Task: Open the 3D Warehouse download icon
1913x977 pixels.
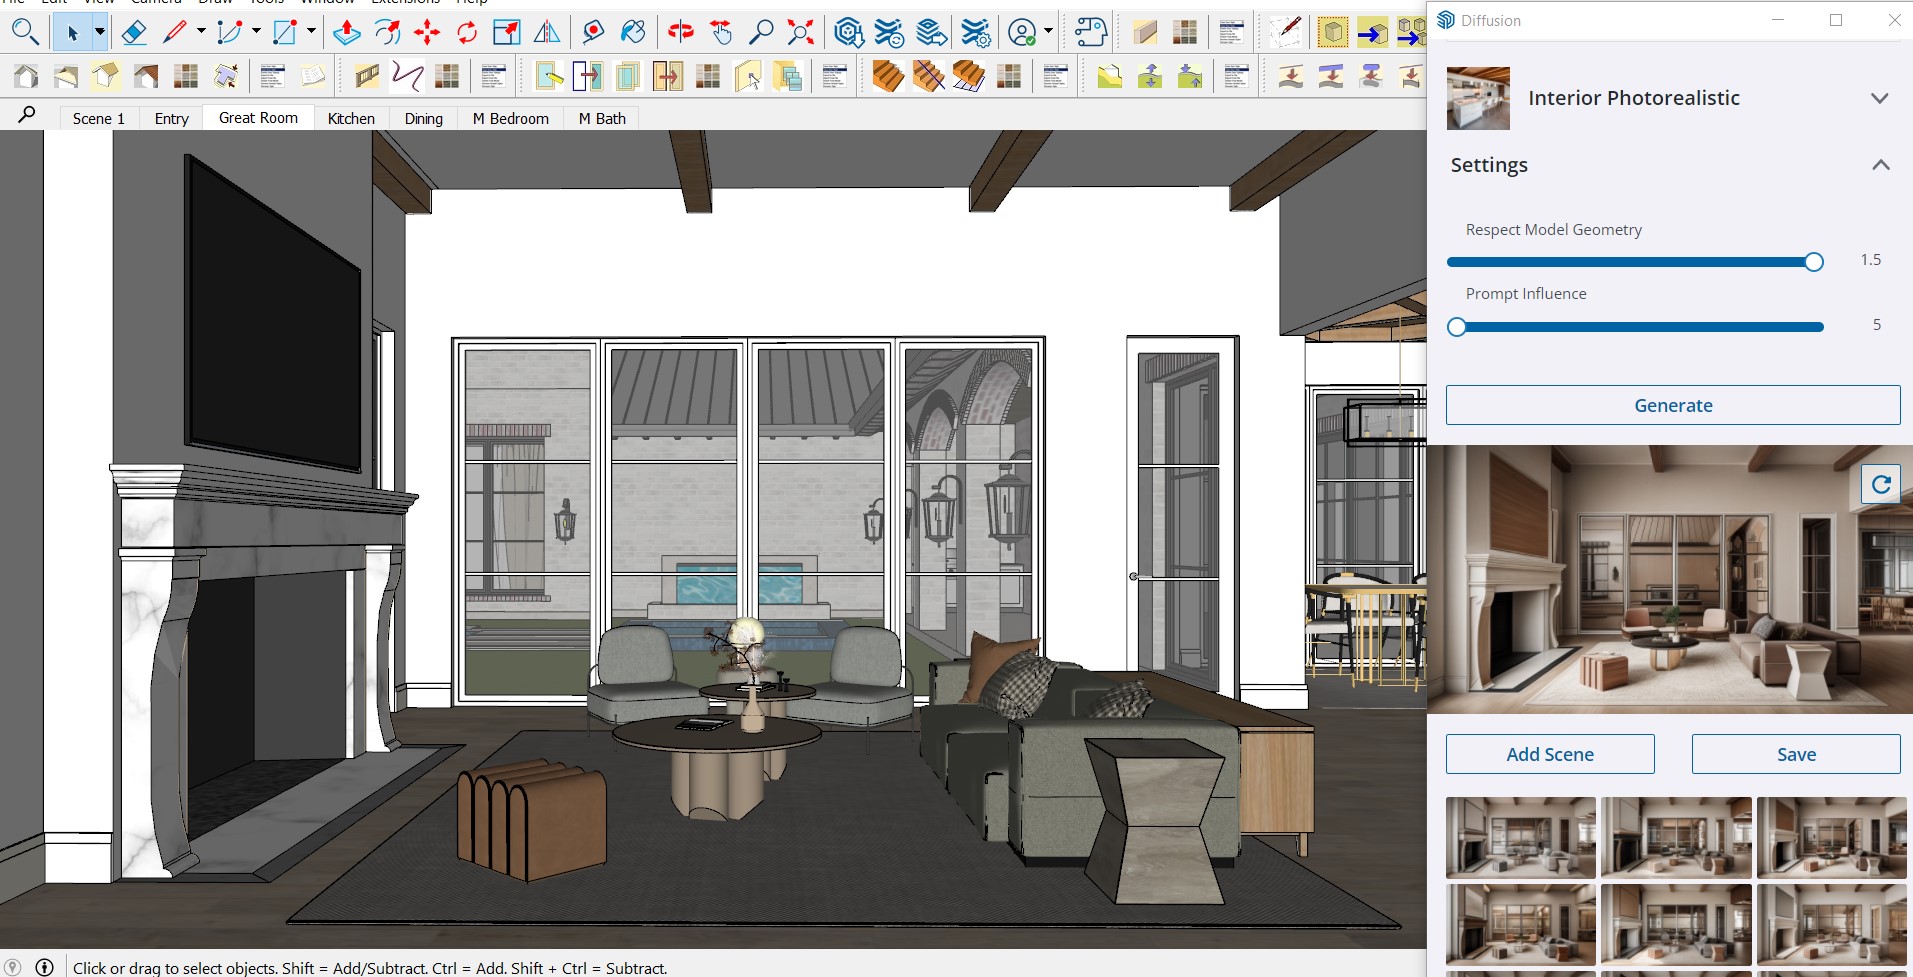Action: [x=849, y=33]
